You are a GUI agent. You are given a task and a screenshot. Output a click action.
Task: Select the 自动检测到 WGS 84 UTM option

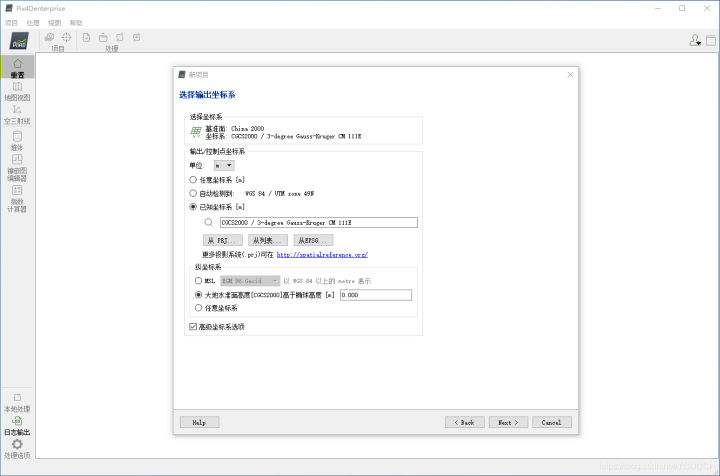tap(194, 193)
